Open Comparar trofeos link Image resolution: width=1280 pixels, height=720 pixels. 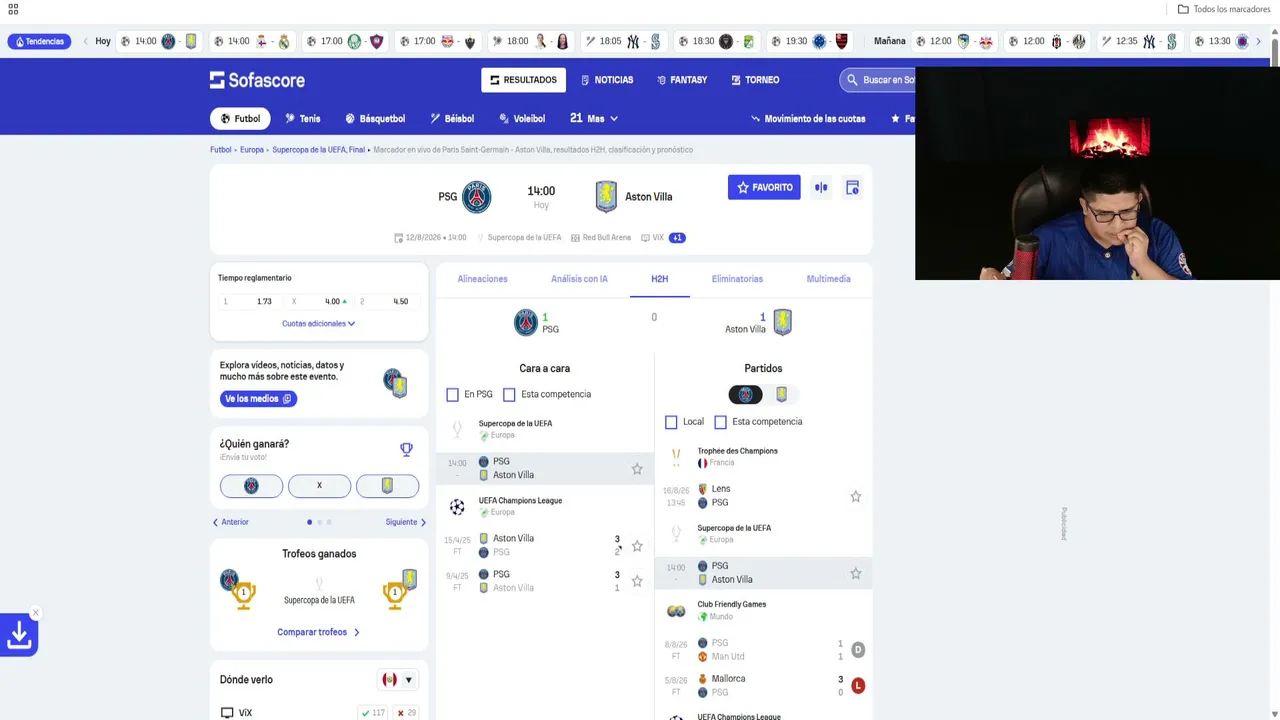[x=318, y=632]
